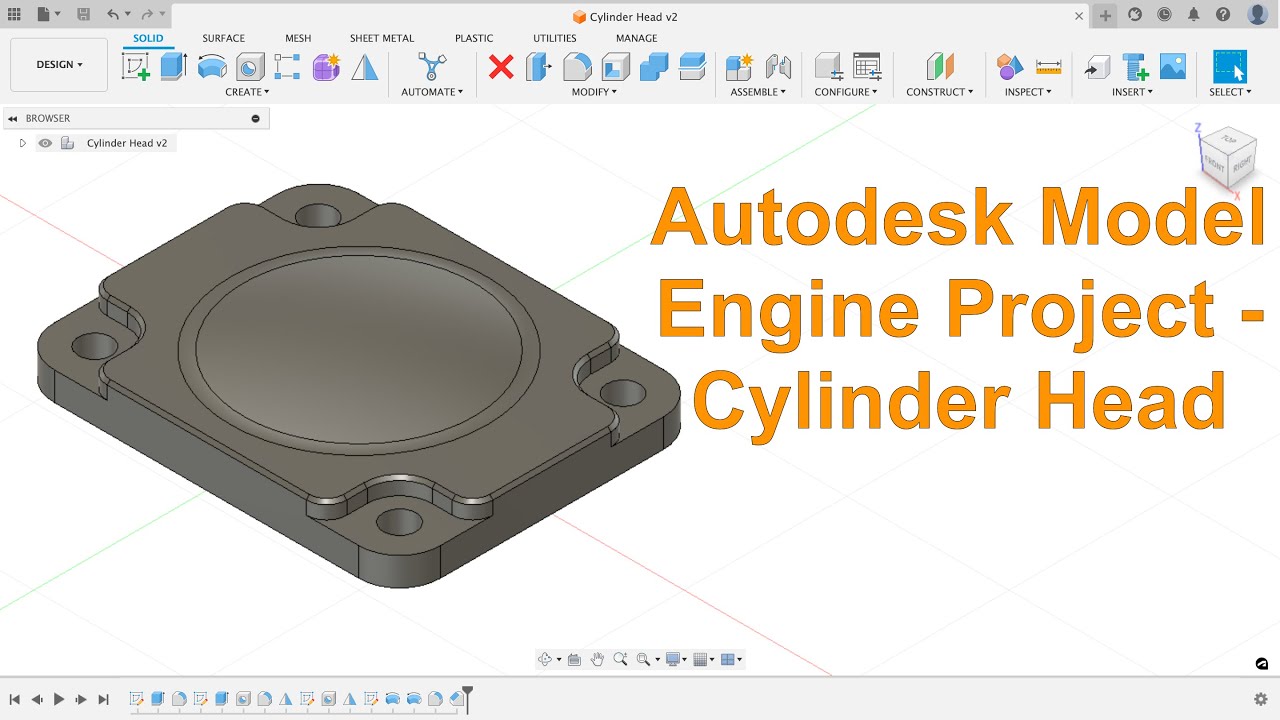Switch to the MESH tab
The height and width of the screenshot is (720, 1280).
[x=298, y=38]
